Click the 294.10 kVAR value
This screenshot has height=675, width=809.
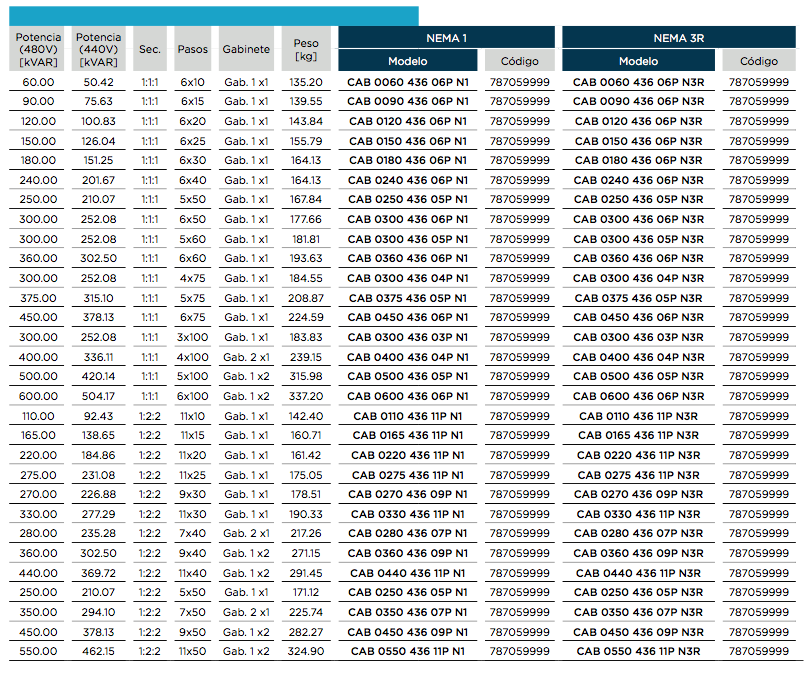point(99,613)
